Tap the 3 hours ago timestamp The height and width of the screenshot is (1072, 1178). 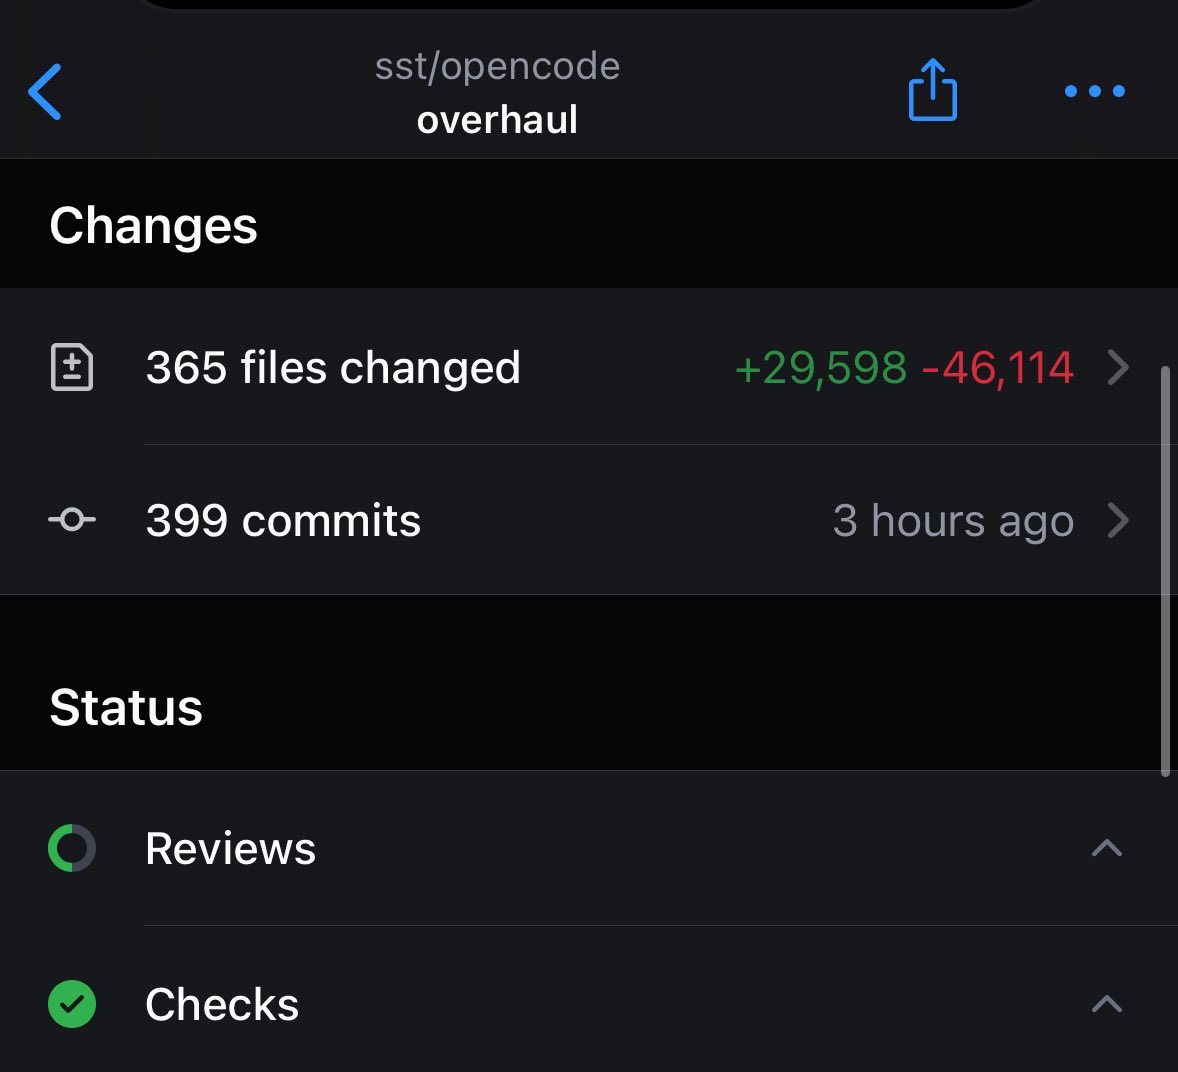click(953, 520)
